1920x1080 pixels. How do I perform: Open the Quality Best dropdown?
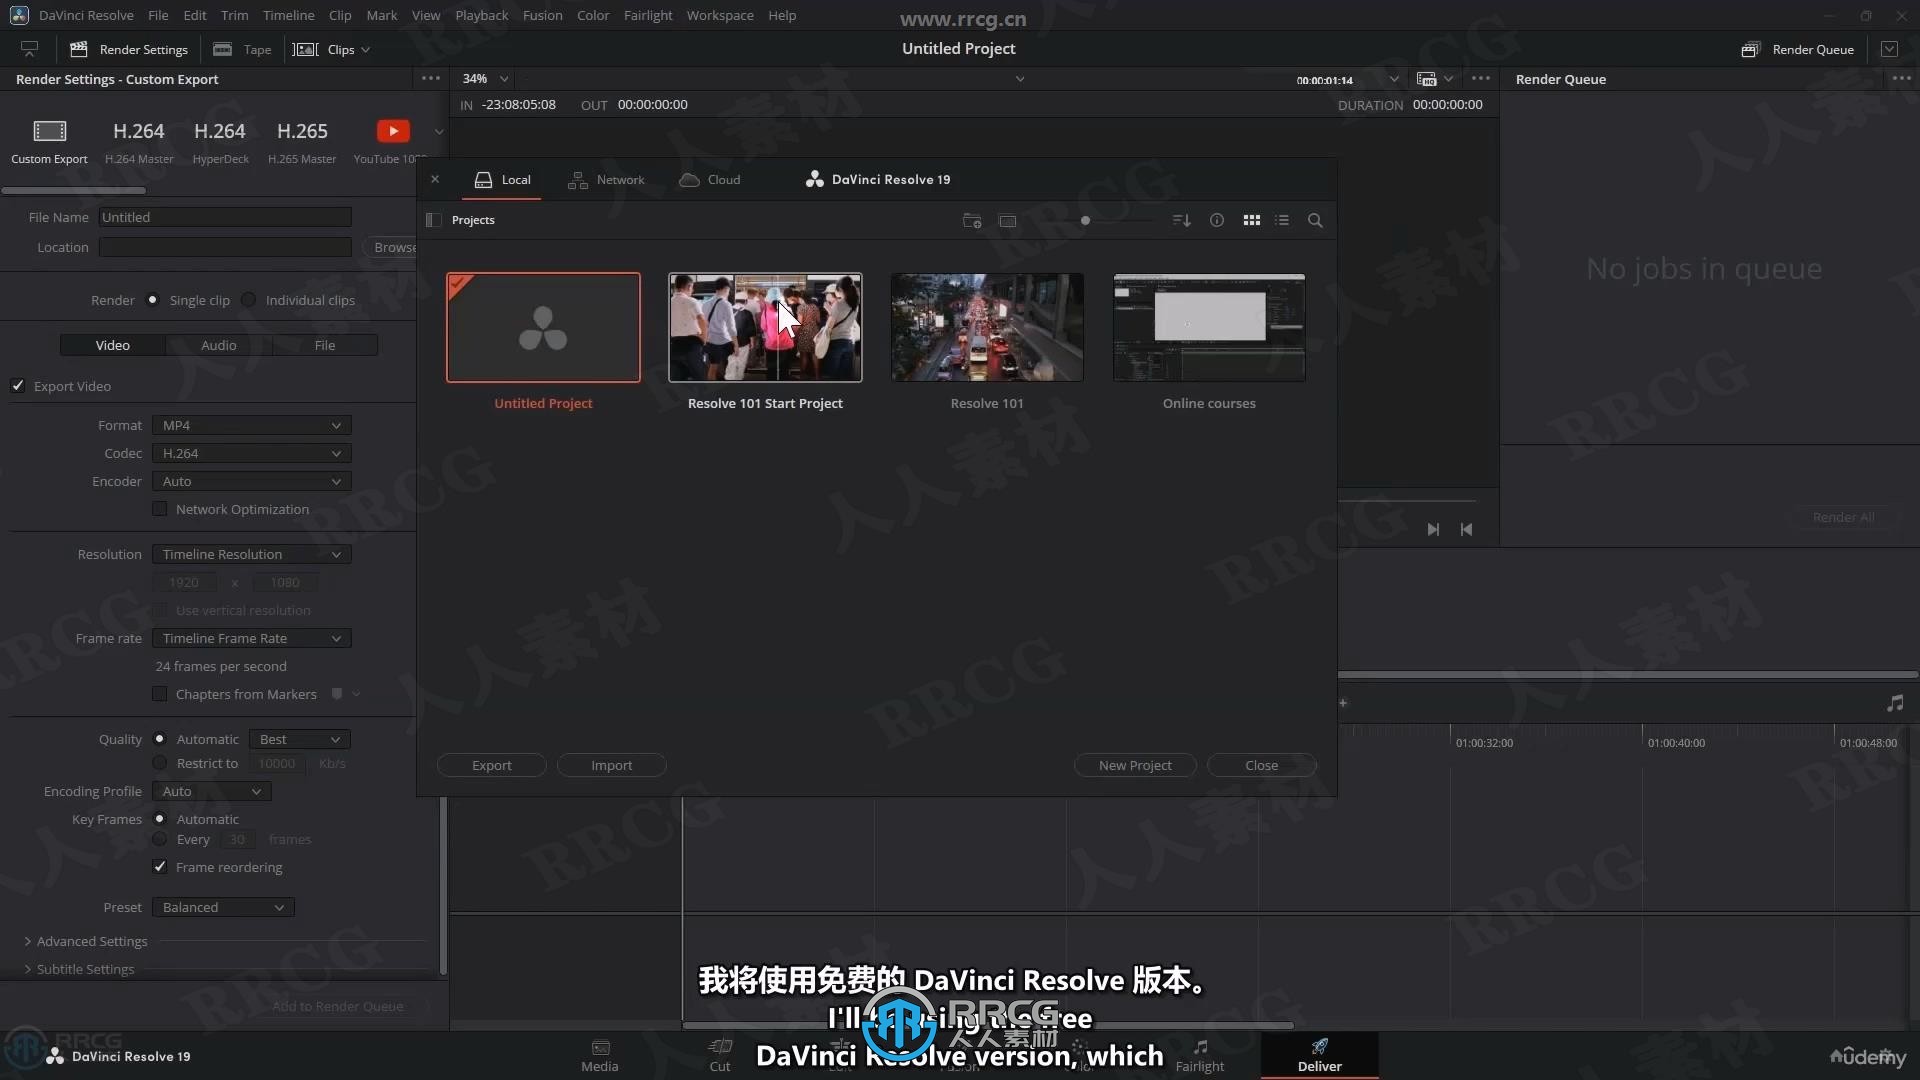[x=300, y=739]
